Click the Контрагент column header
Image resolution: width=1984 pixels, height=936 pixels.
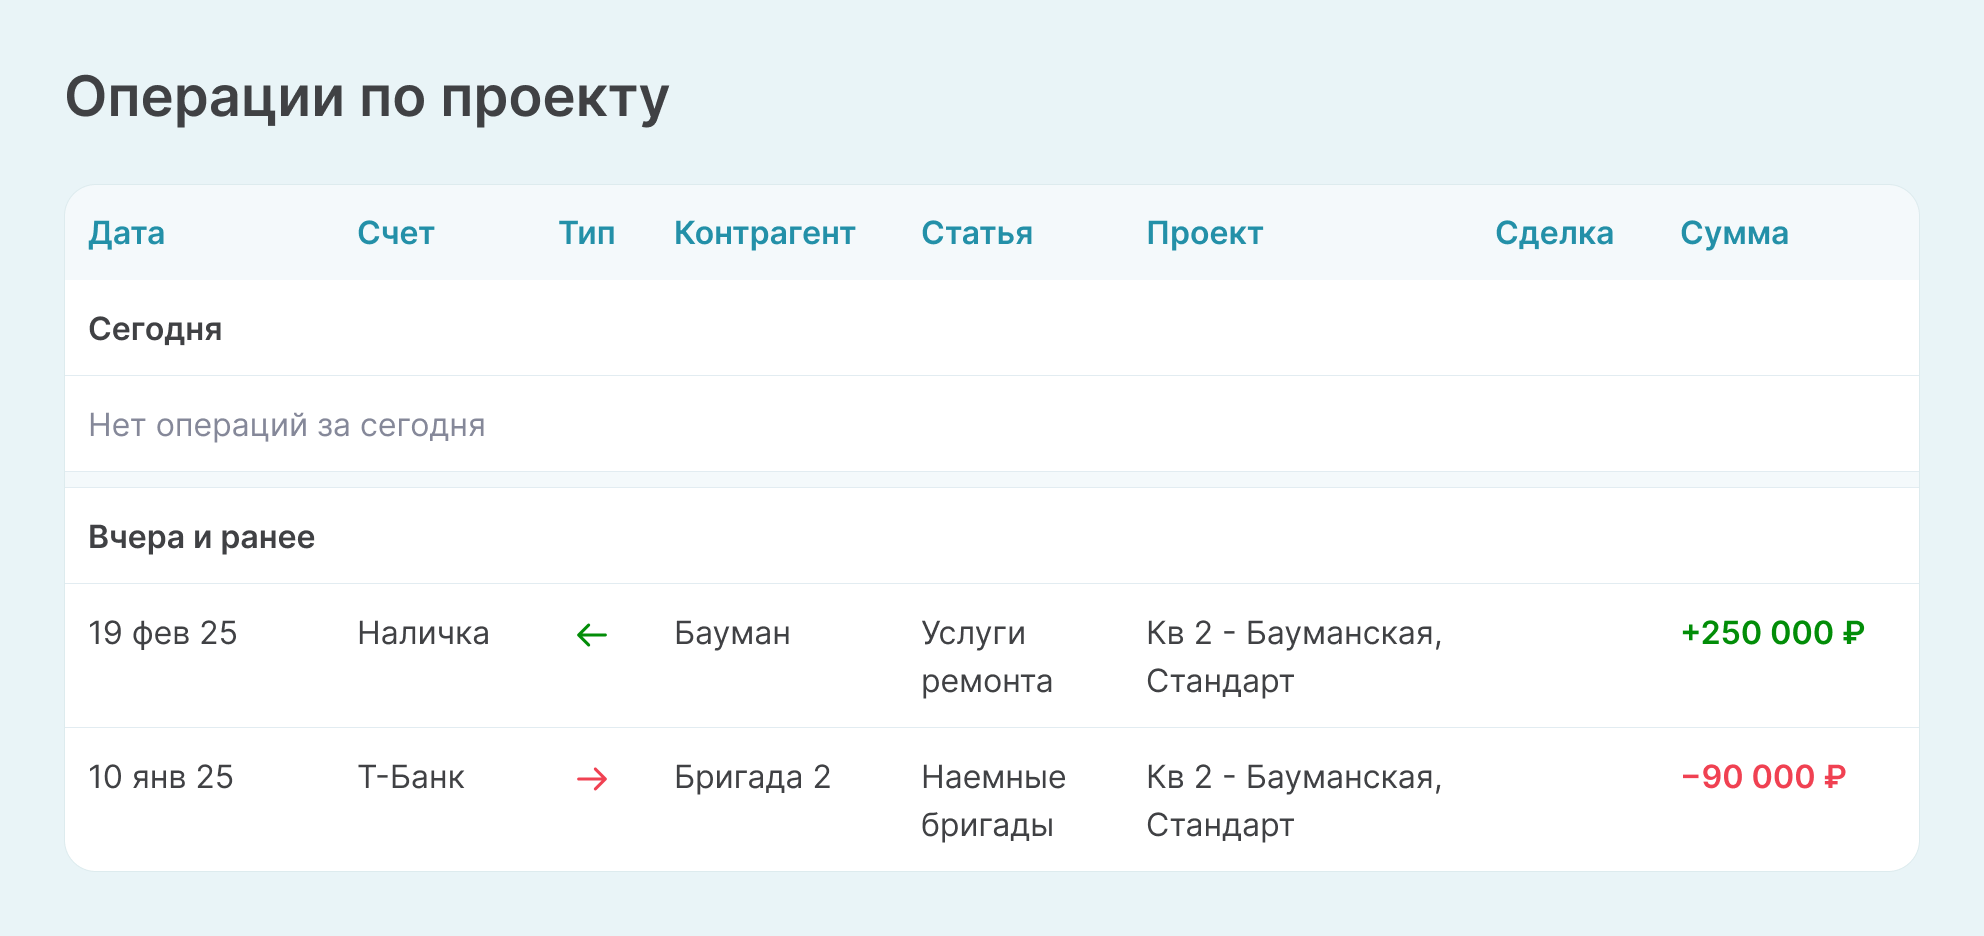764,233
